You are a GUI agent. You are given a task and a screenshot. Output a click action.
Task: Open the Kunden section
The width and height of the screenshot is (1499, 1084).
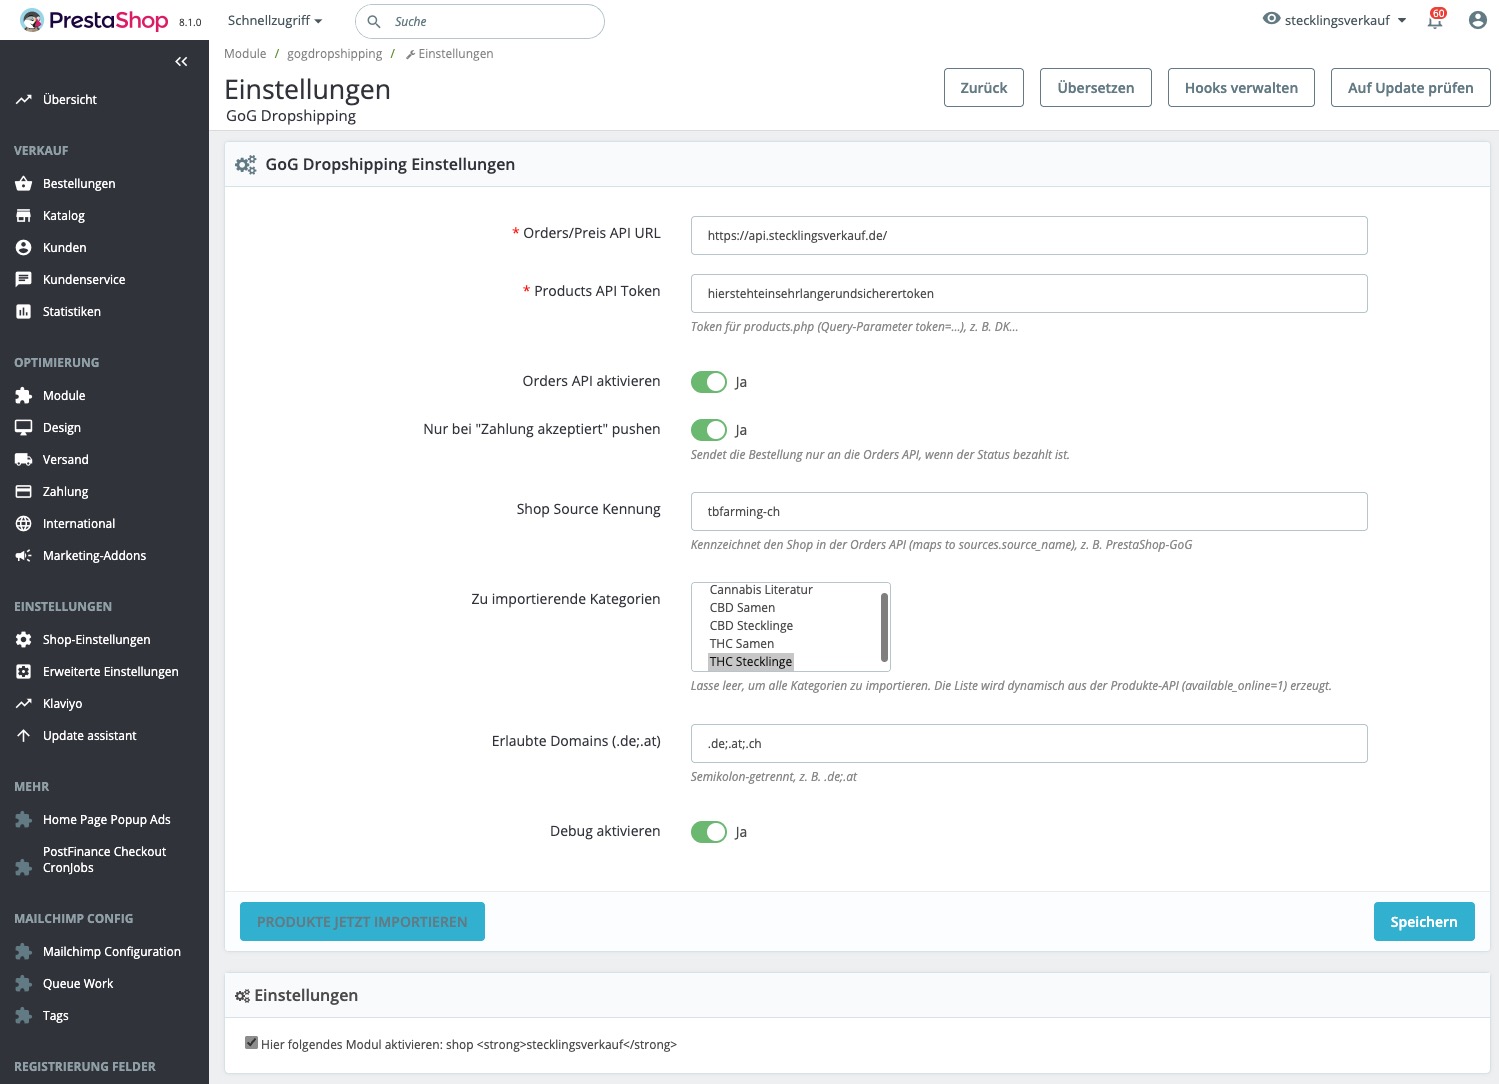click(63, 247)
